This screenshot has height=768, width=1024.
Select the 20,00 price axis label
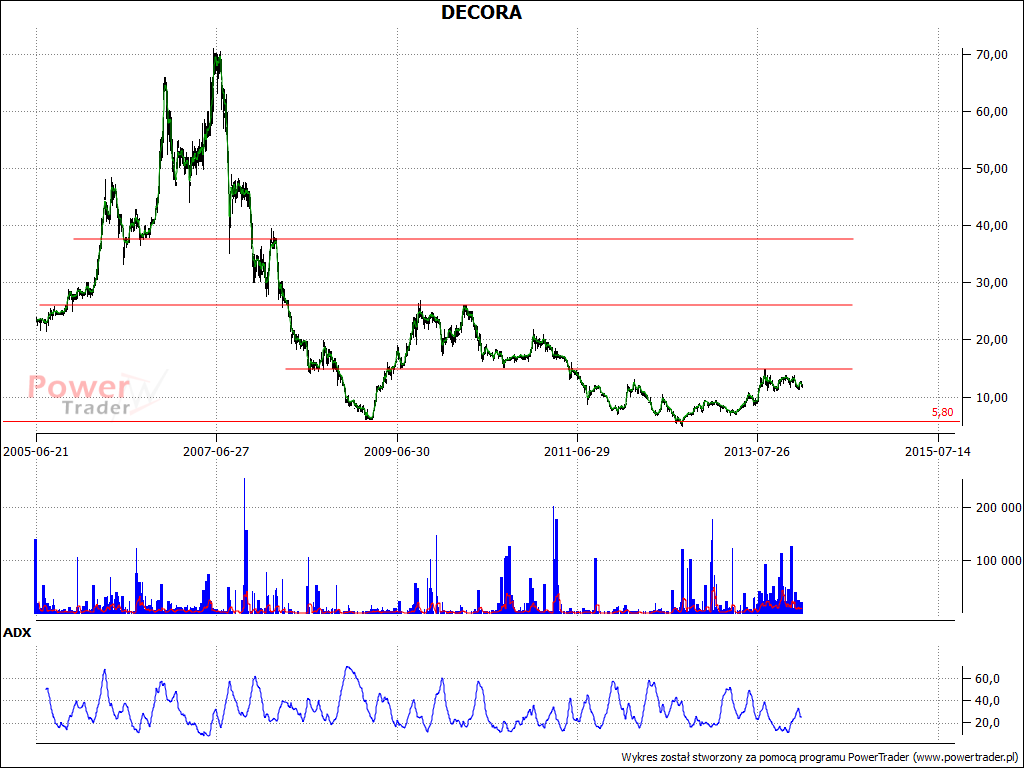click(991, 340)
